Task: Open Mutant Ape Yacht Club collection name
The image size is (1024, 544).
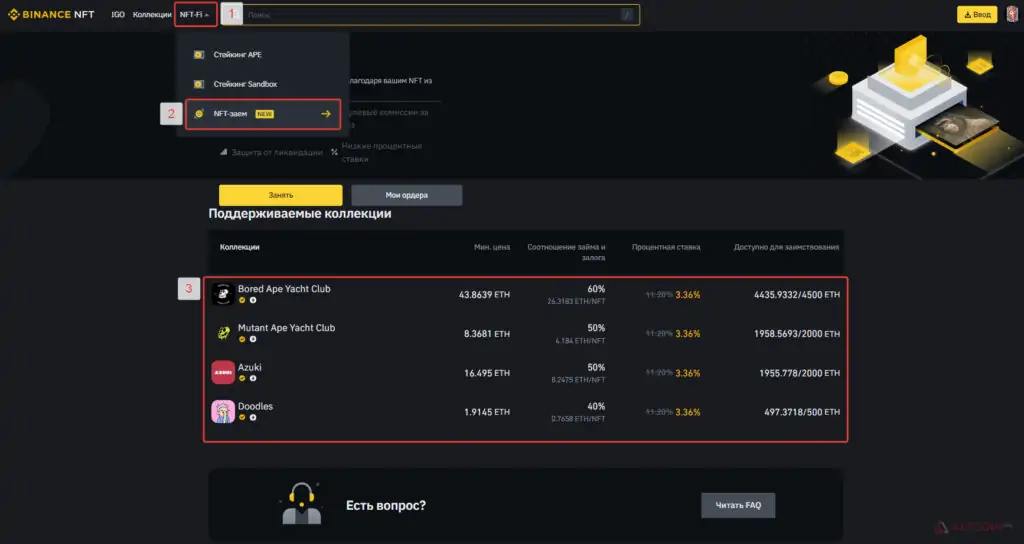Action: pos(286,328)
